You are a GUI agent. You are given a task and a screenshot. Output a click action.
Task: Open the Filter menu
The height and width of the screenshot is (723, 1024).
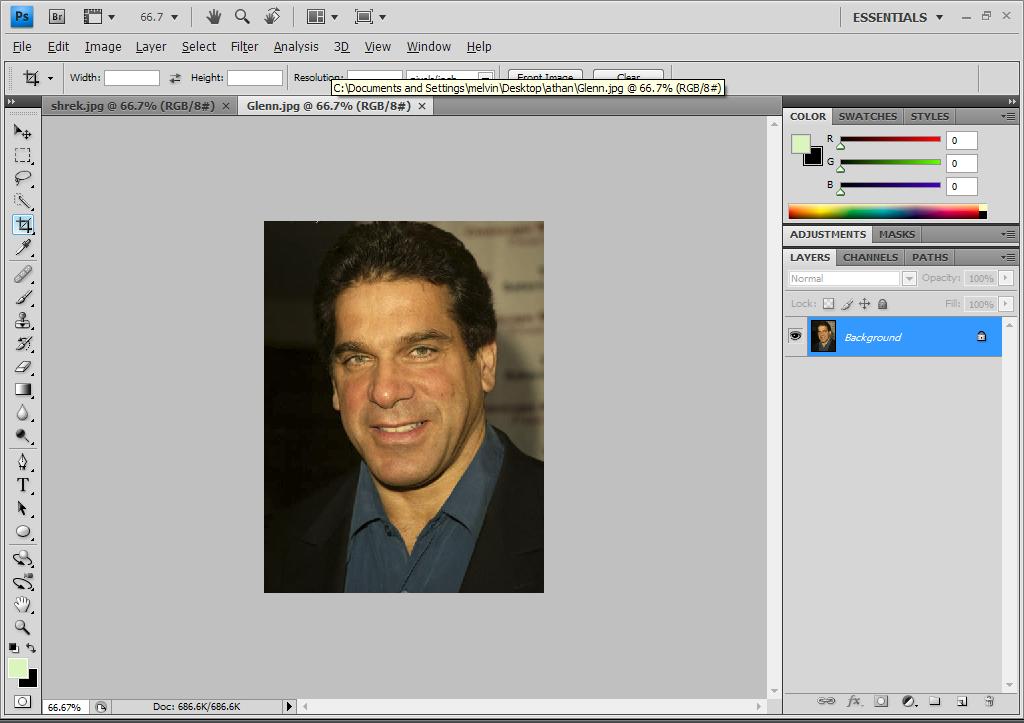tap(244, 47)
